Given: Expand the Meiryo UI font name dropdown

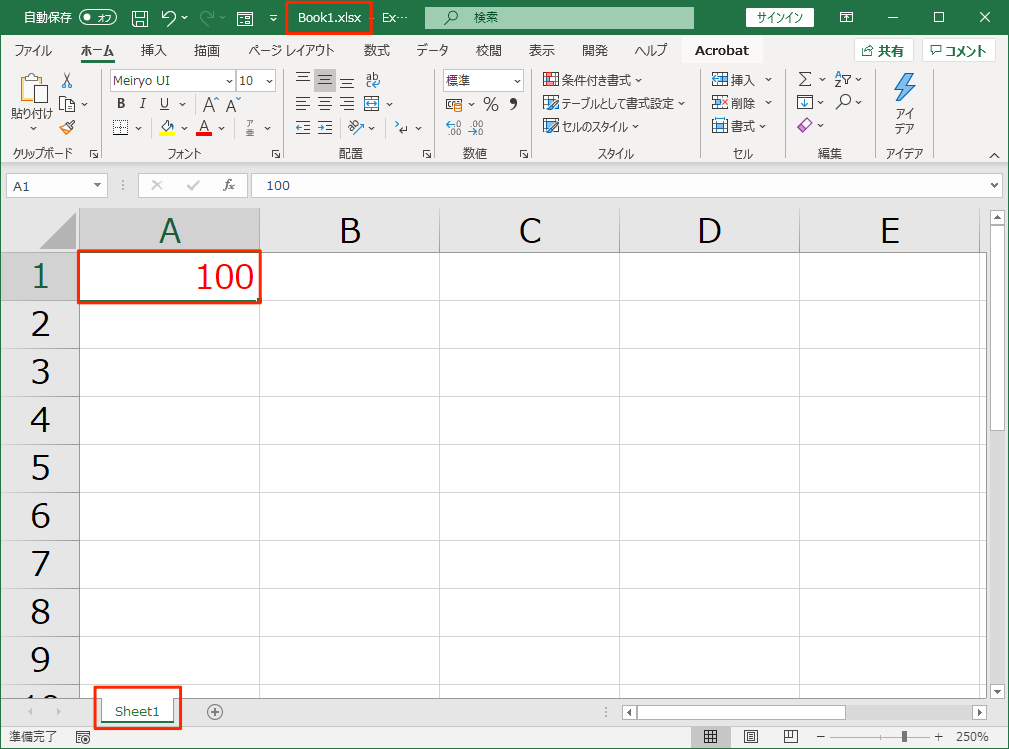Looking at the screenshot, I should click(x=229, y=81).
